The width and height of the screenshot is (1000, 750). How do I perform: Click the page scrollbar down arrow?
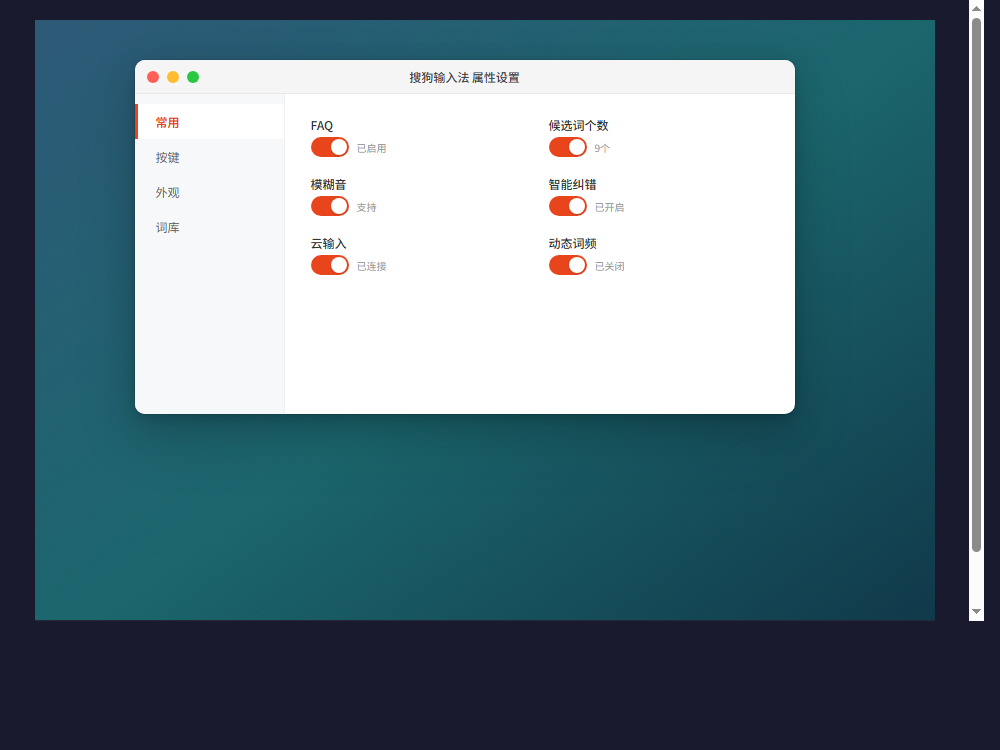tap(976, 612)
